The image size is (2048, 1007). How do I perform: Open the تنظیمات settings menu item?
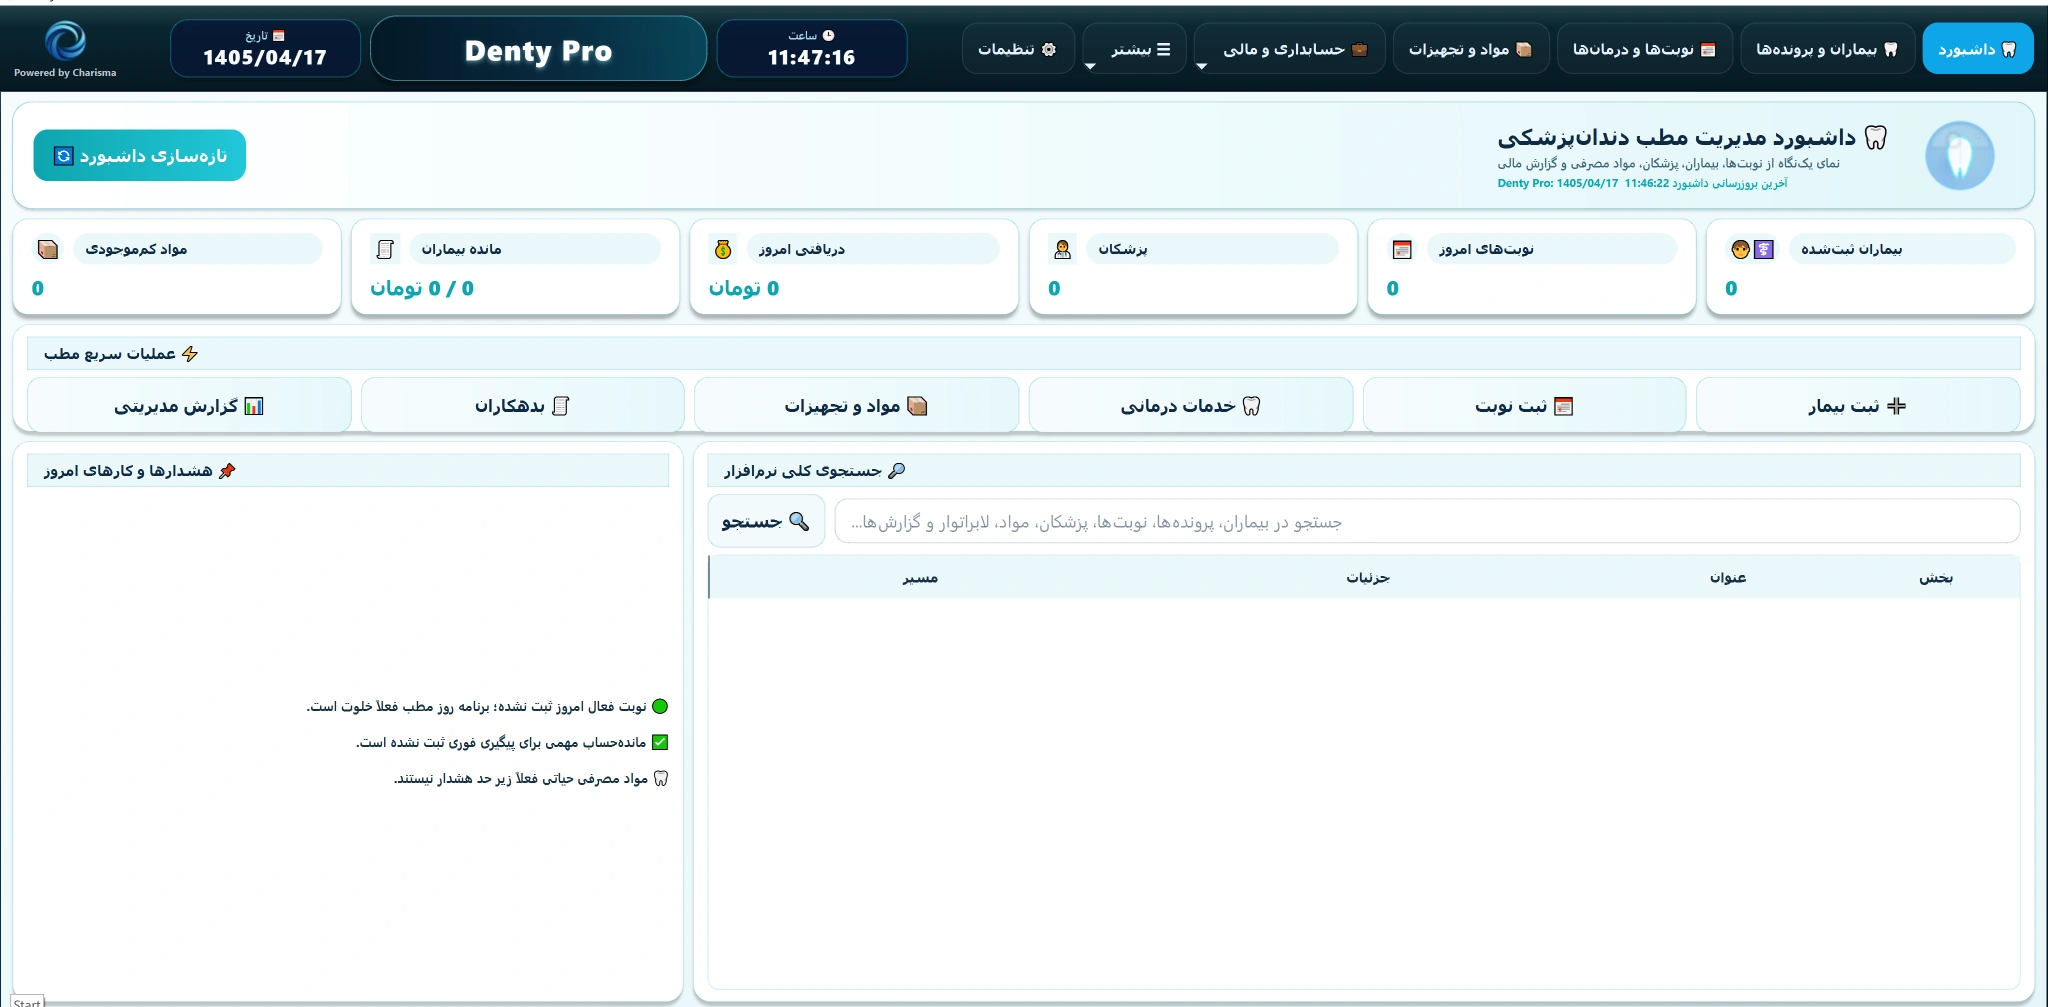1018,49
